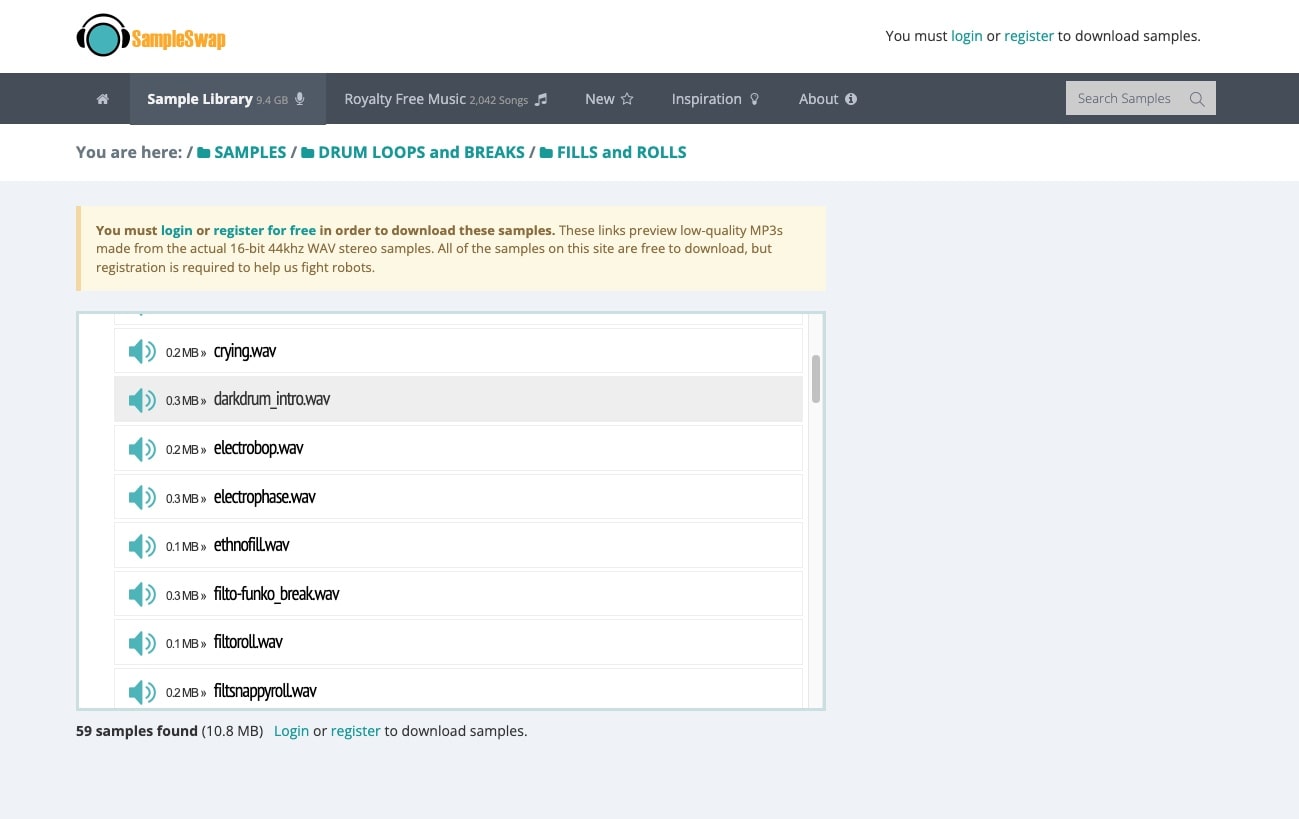Open Royalty Free Music section
1299x819 pixels.
445,99
